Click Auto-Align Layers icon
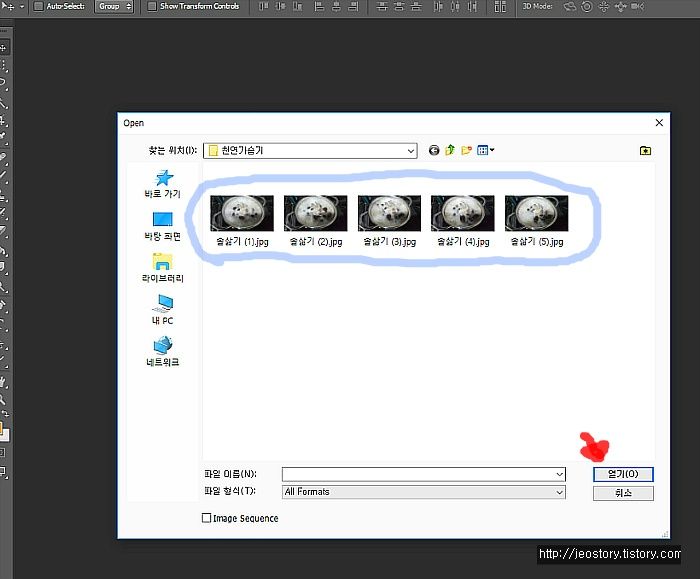The height and width of the screenshot is (579, 700). tap(500, 6)
